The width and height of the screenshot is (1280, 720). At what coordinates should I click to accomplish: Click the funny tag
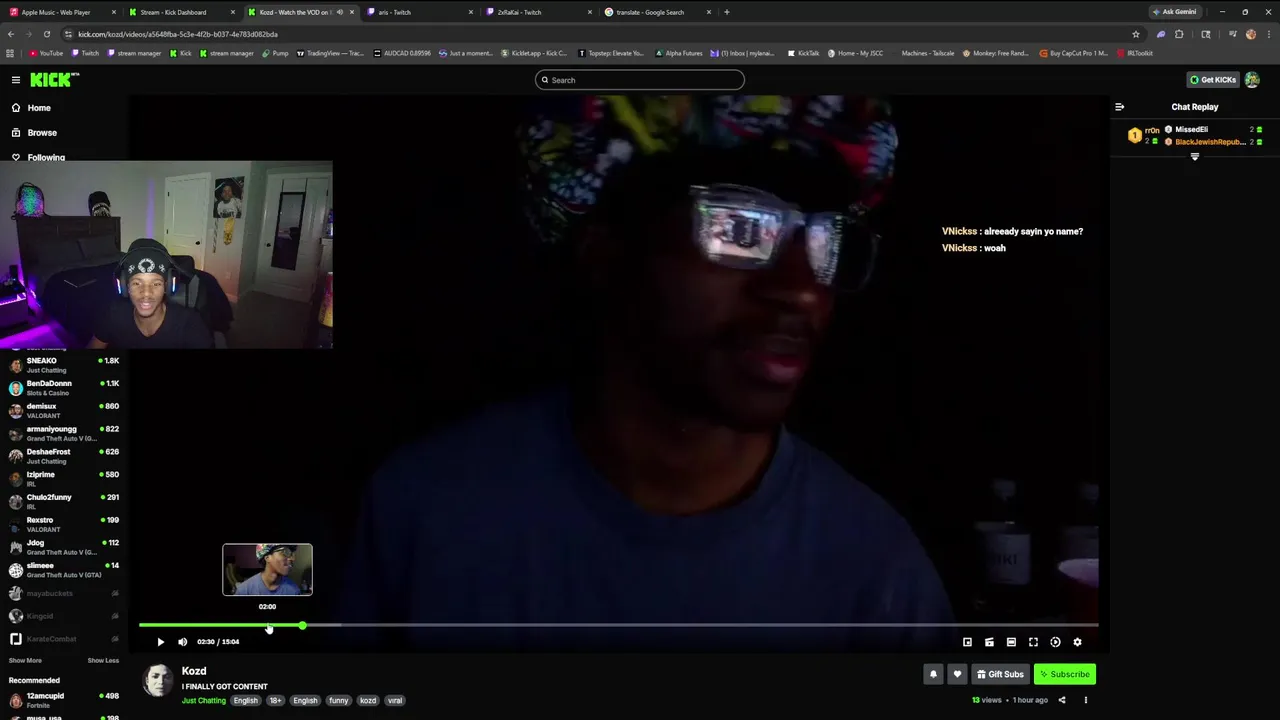(339, 701)
